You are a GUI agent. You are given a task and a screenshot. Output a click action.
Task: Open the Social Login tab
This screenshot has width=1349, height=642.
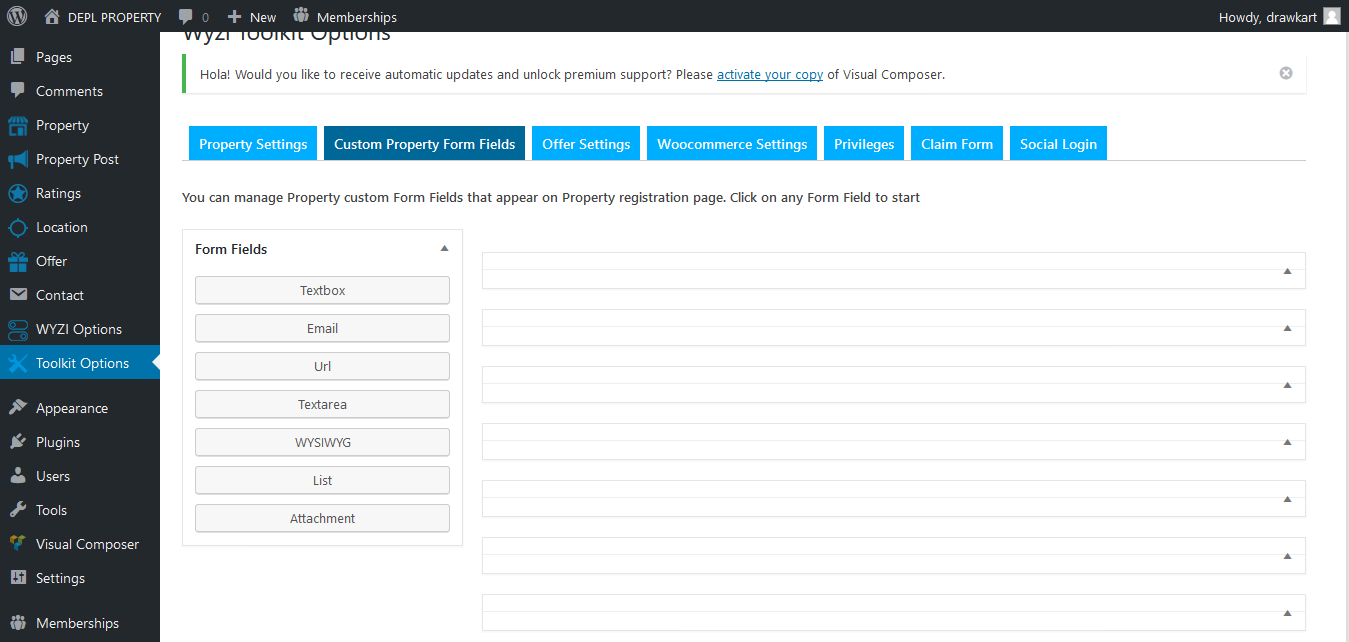[1058, 143]
